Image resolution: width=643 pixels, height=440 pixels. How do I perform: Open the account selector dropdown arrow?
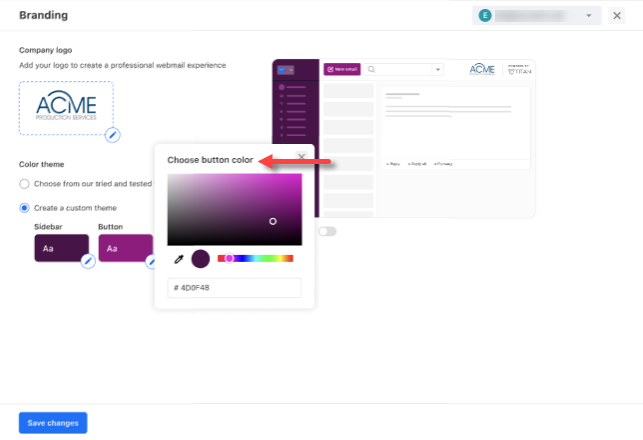[588, 16]
